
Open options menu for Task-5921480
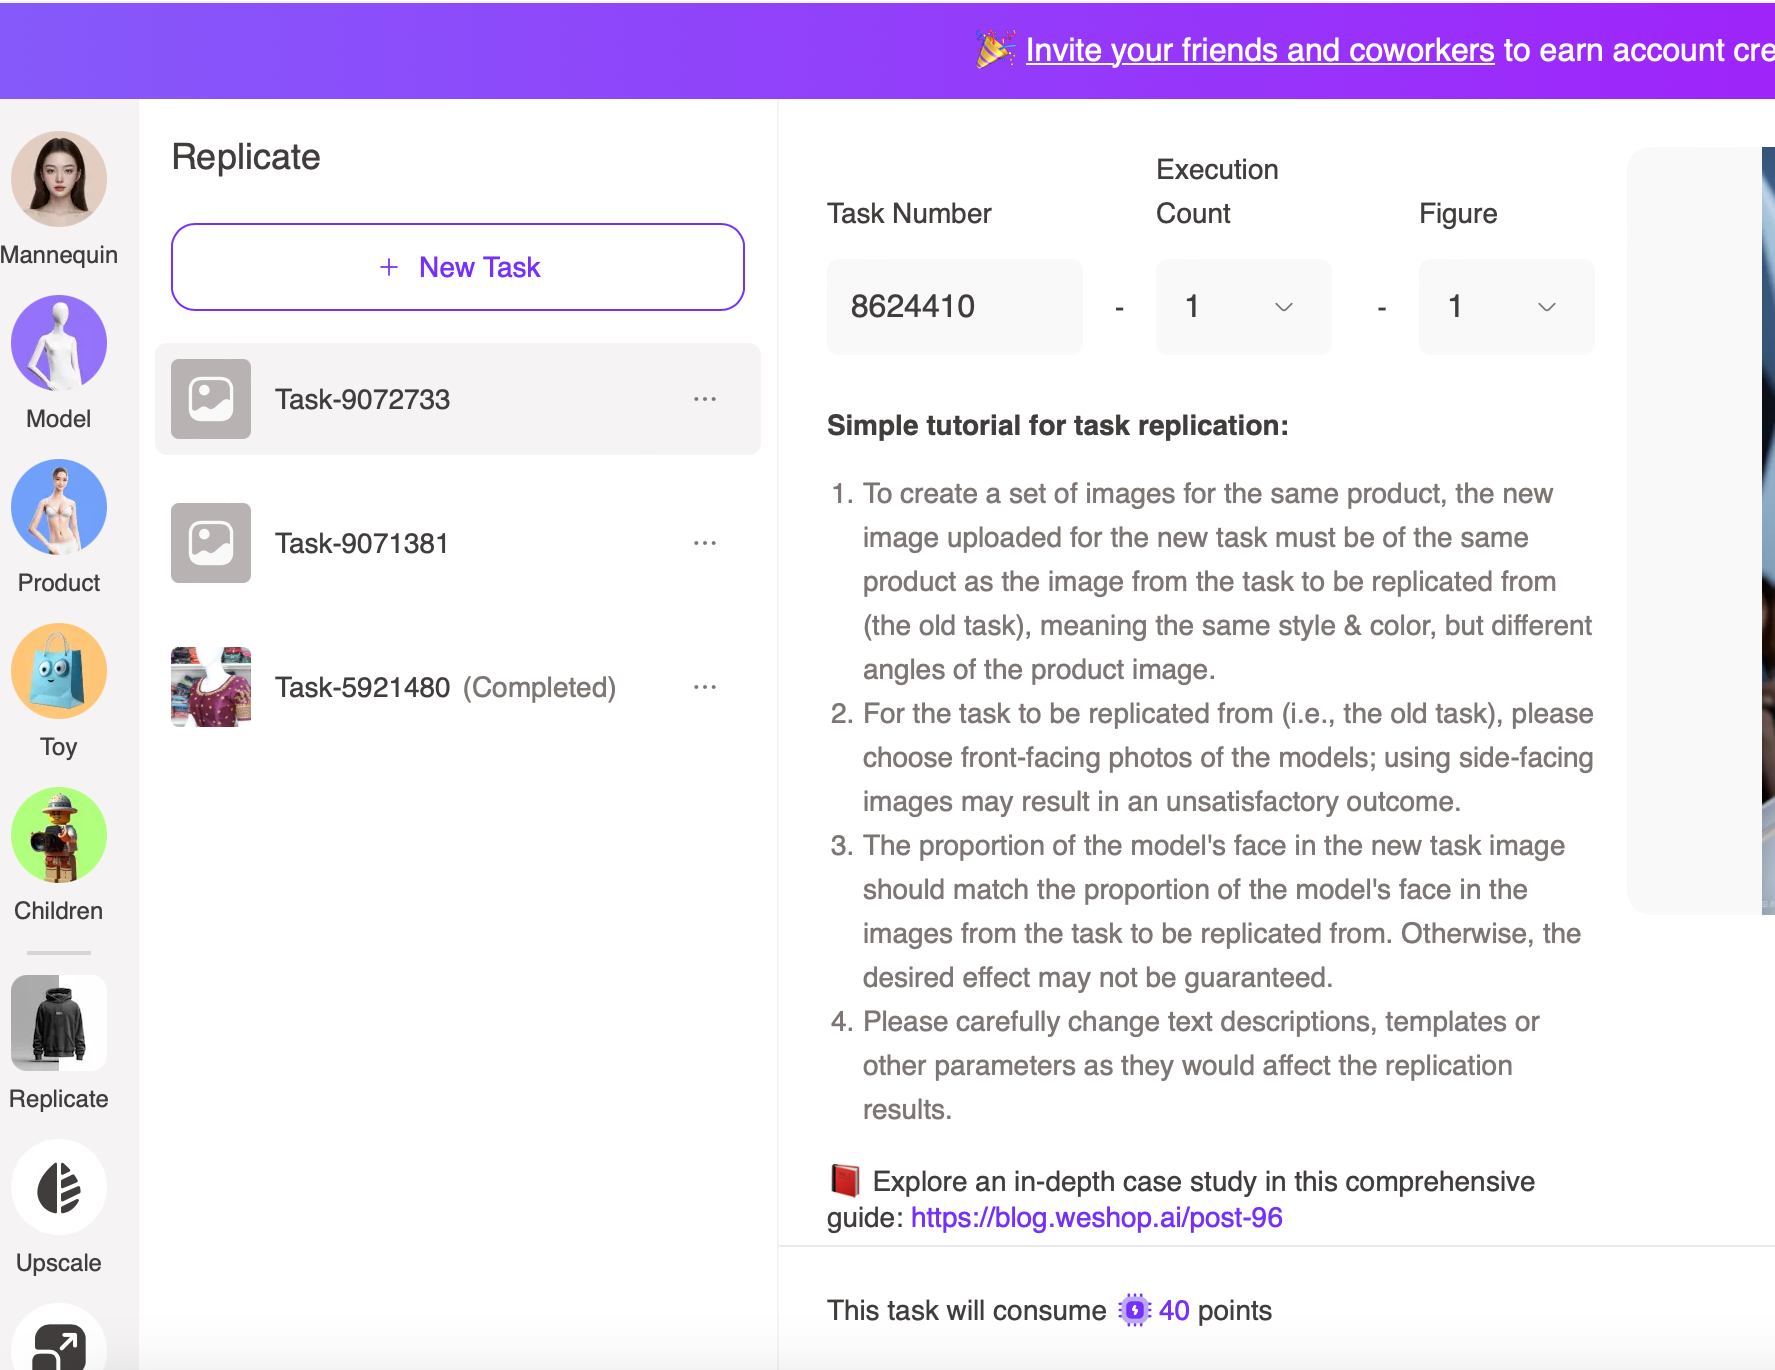pyautogui.click(x=705, y=687)
